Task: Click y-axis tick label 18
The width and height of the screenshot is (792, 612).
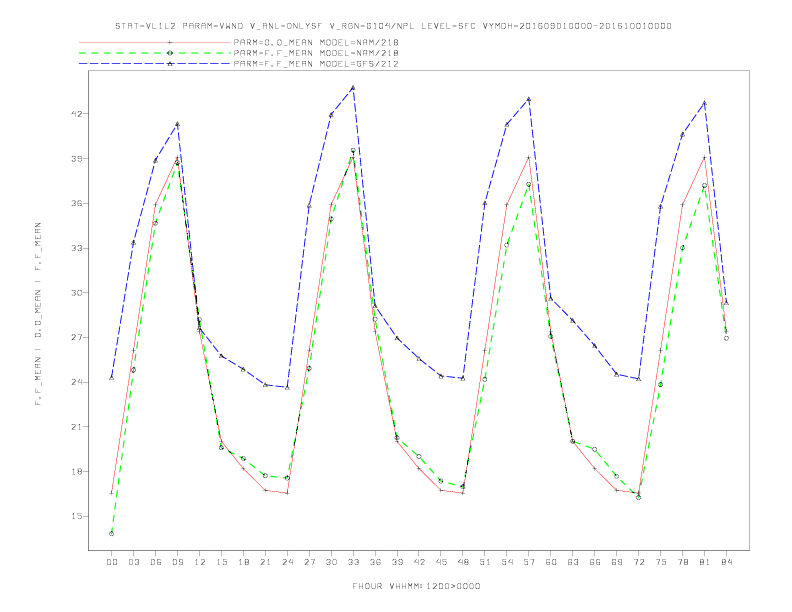Action: tap(76, 472)
